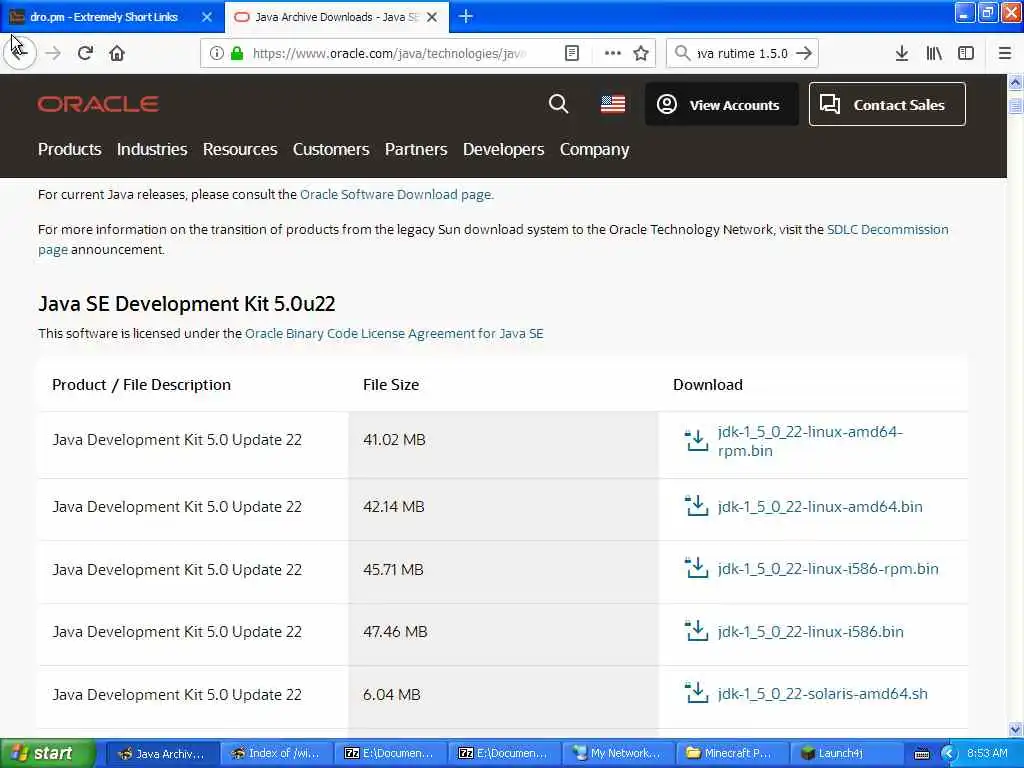Click the page scrollbar down arrow
The width and height of the screenshot is (1024, 768).
[x=1015, y=729]
